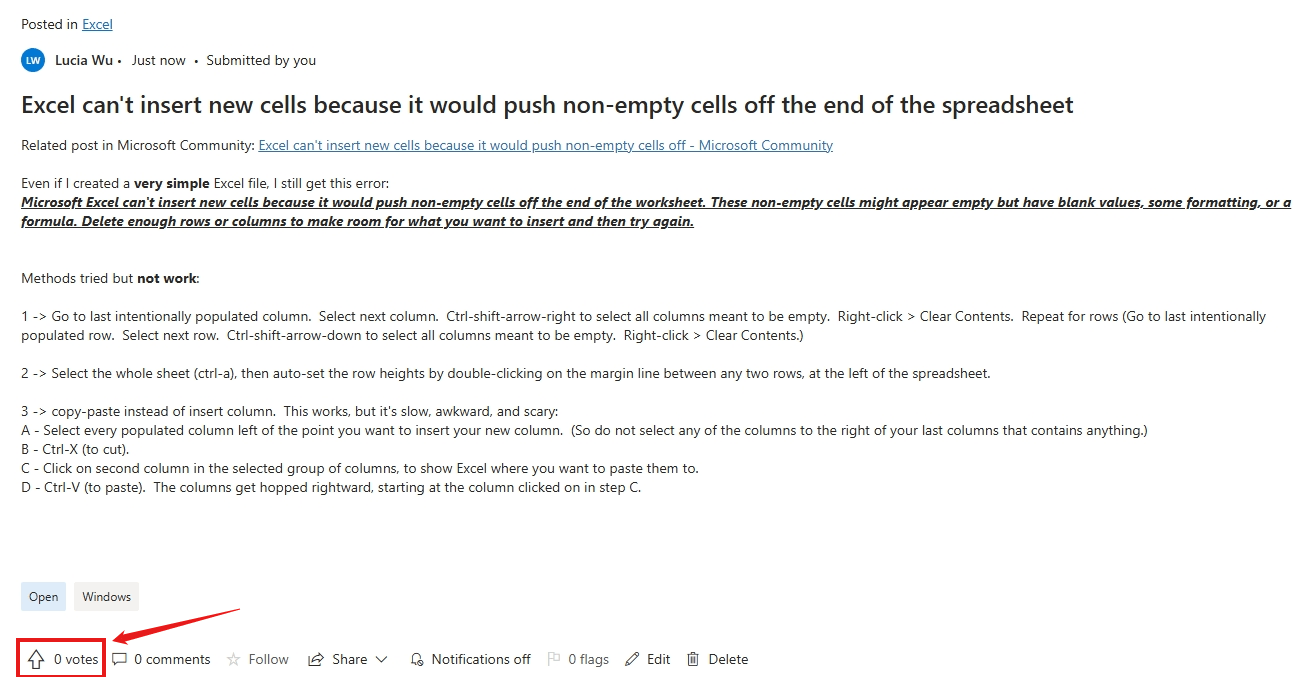Click the flag icon beside 0 flags

click(553, 659)
